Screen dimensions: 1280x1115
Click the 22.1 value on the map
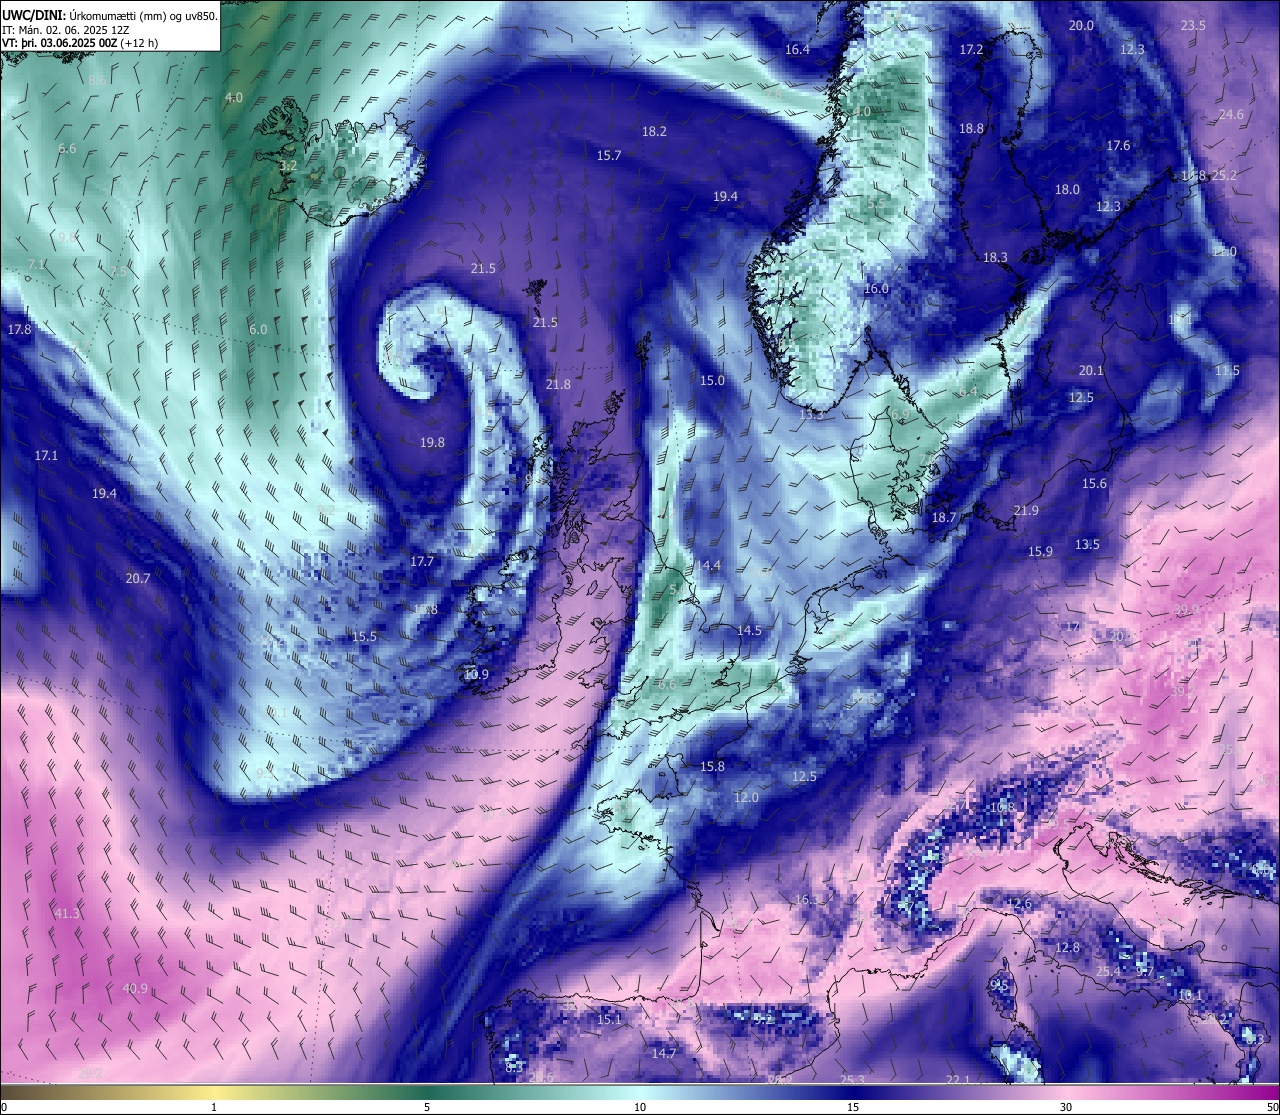coord(958,1079)
